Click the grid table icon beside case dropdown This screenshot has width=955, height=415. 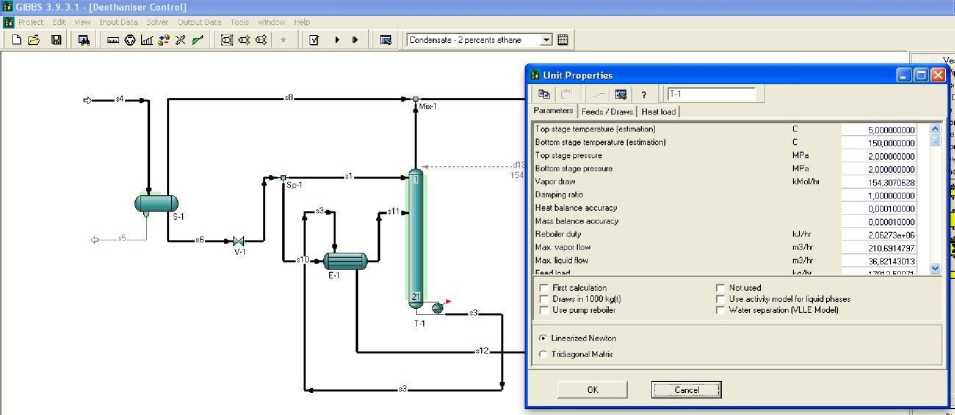tap(563, 40)
